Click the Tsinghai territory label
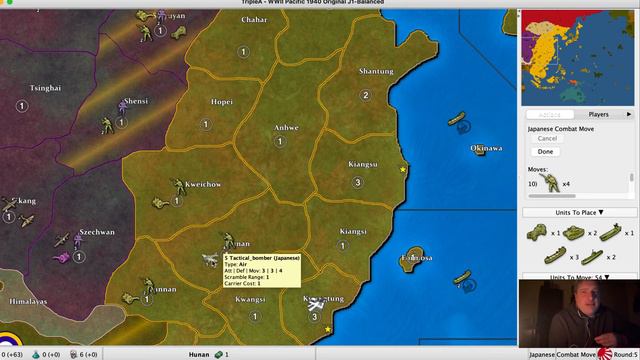This screenshot has height=360, width=640. [x=45, y=88]
